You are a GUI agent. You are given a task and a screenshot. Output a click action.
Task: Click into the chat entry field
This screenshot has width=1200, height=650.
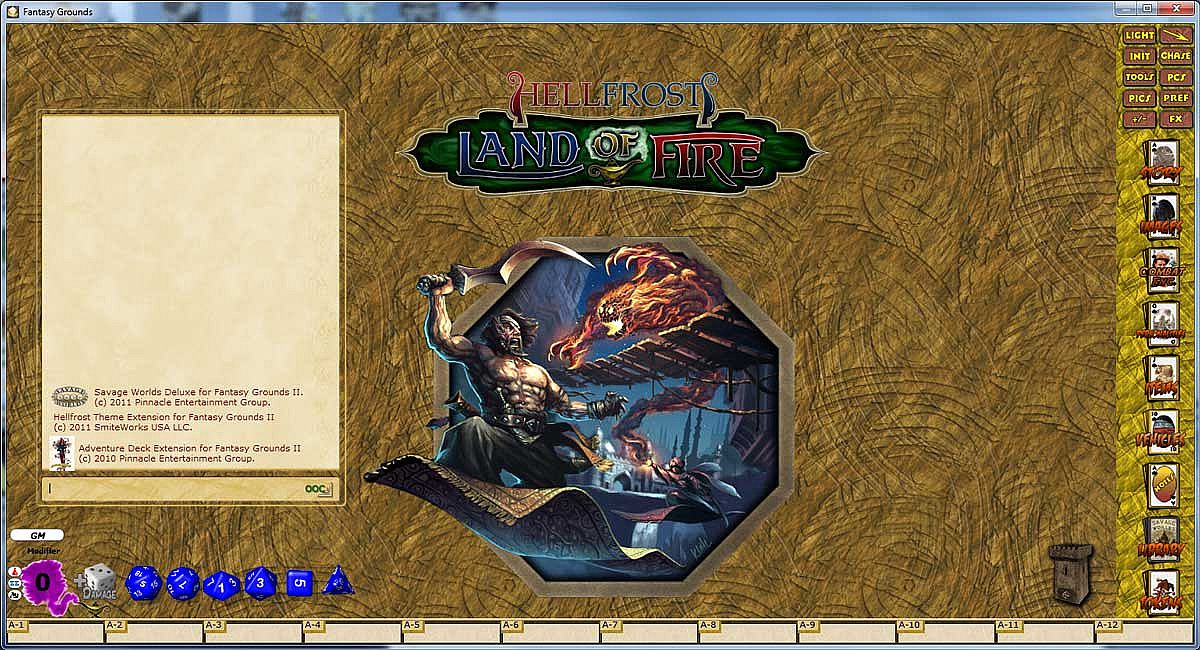(172, 489)
